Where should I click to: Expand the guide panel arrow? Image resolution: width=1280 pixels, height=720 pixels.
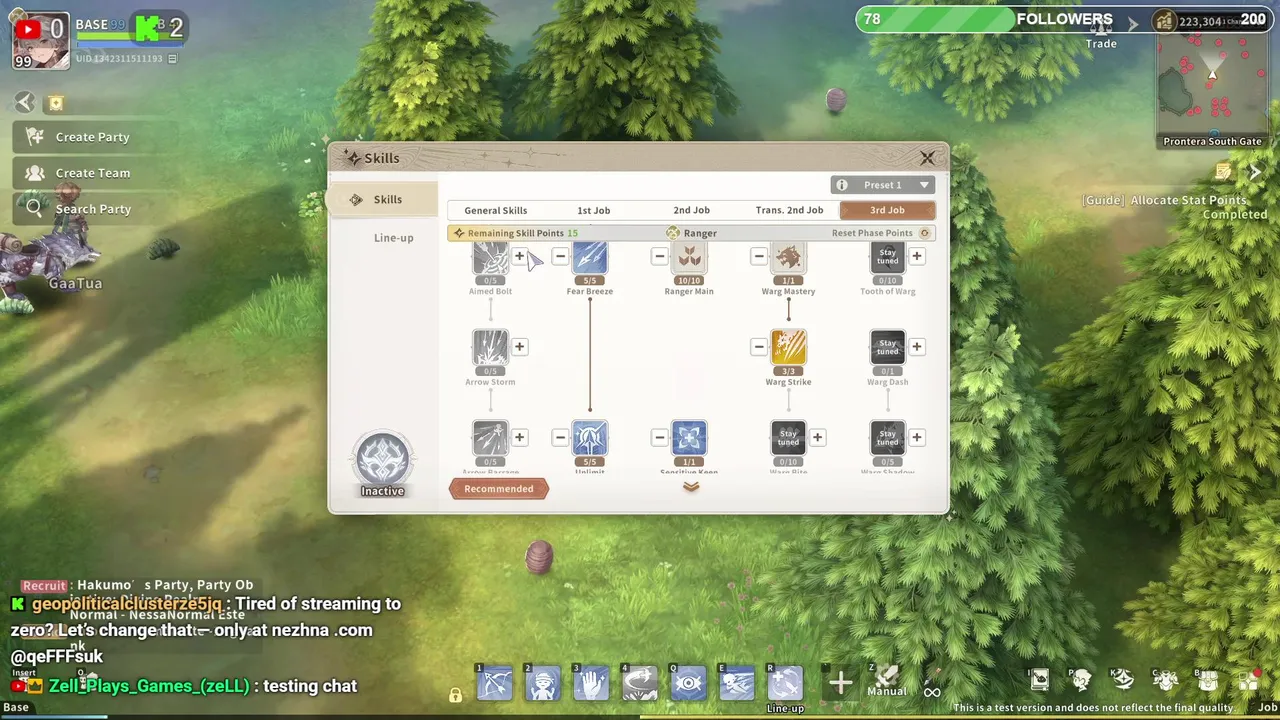click(1256, 172)
